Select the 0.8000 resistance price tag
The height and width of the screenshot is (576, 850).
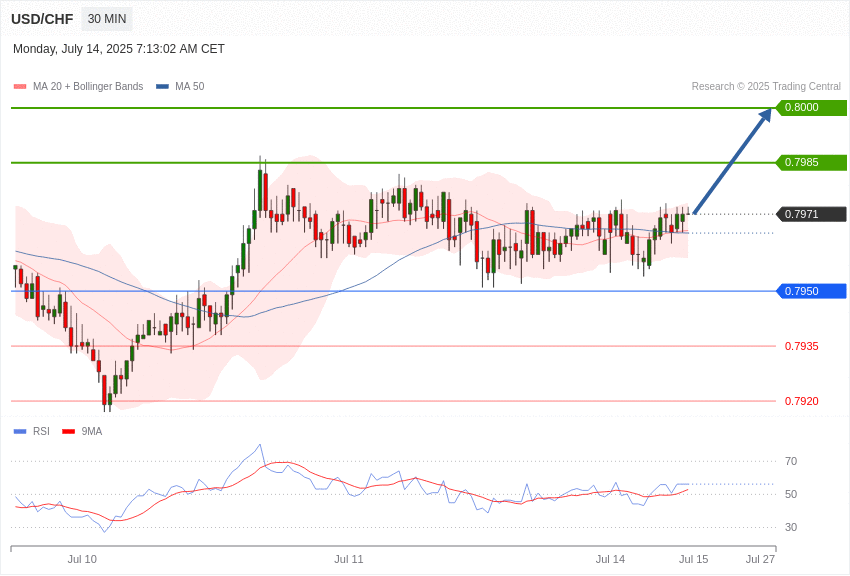811,107
